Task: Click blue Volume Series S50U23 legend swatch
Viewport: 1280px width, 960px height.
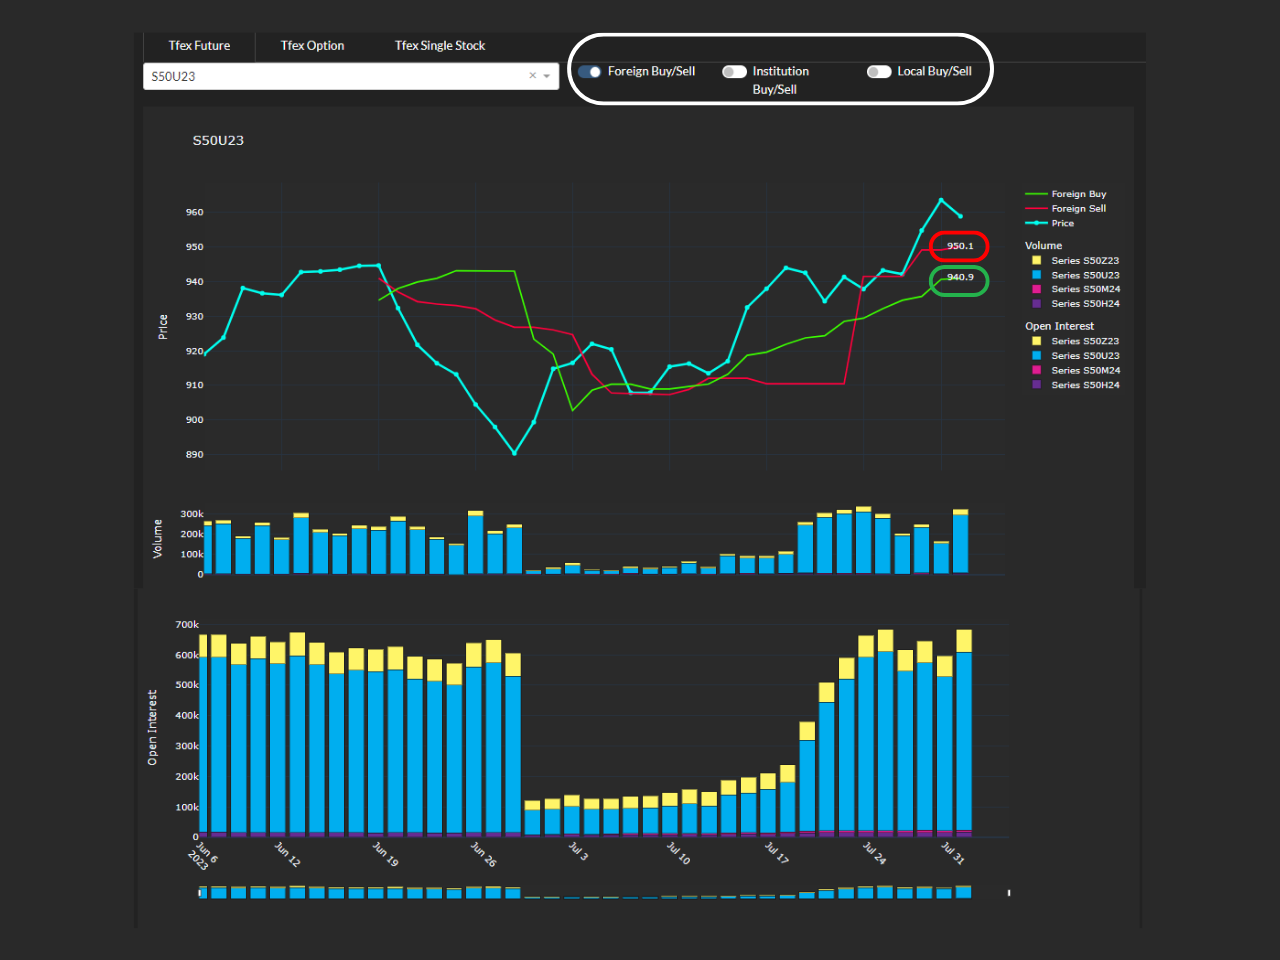Action: click(x=1037, y=274)
